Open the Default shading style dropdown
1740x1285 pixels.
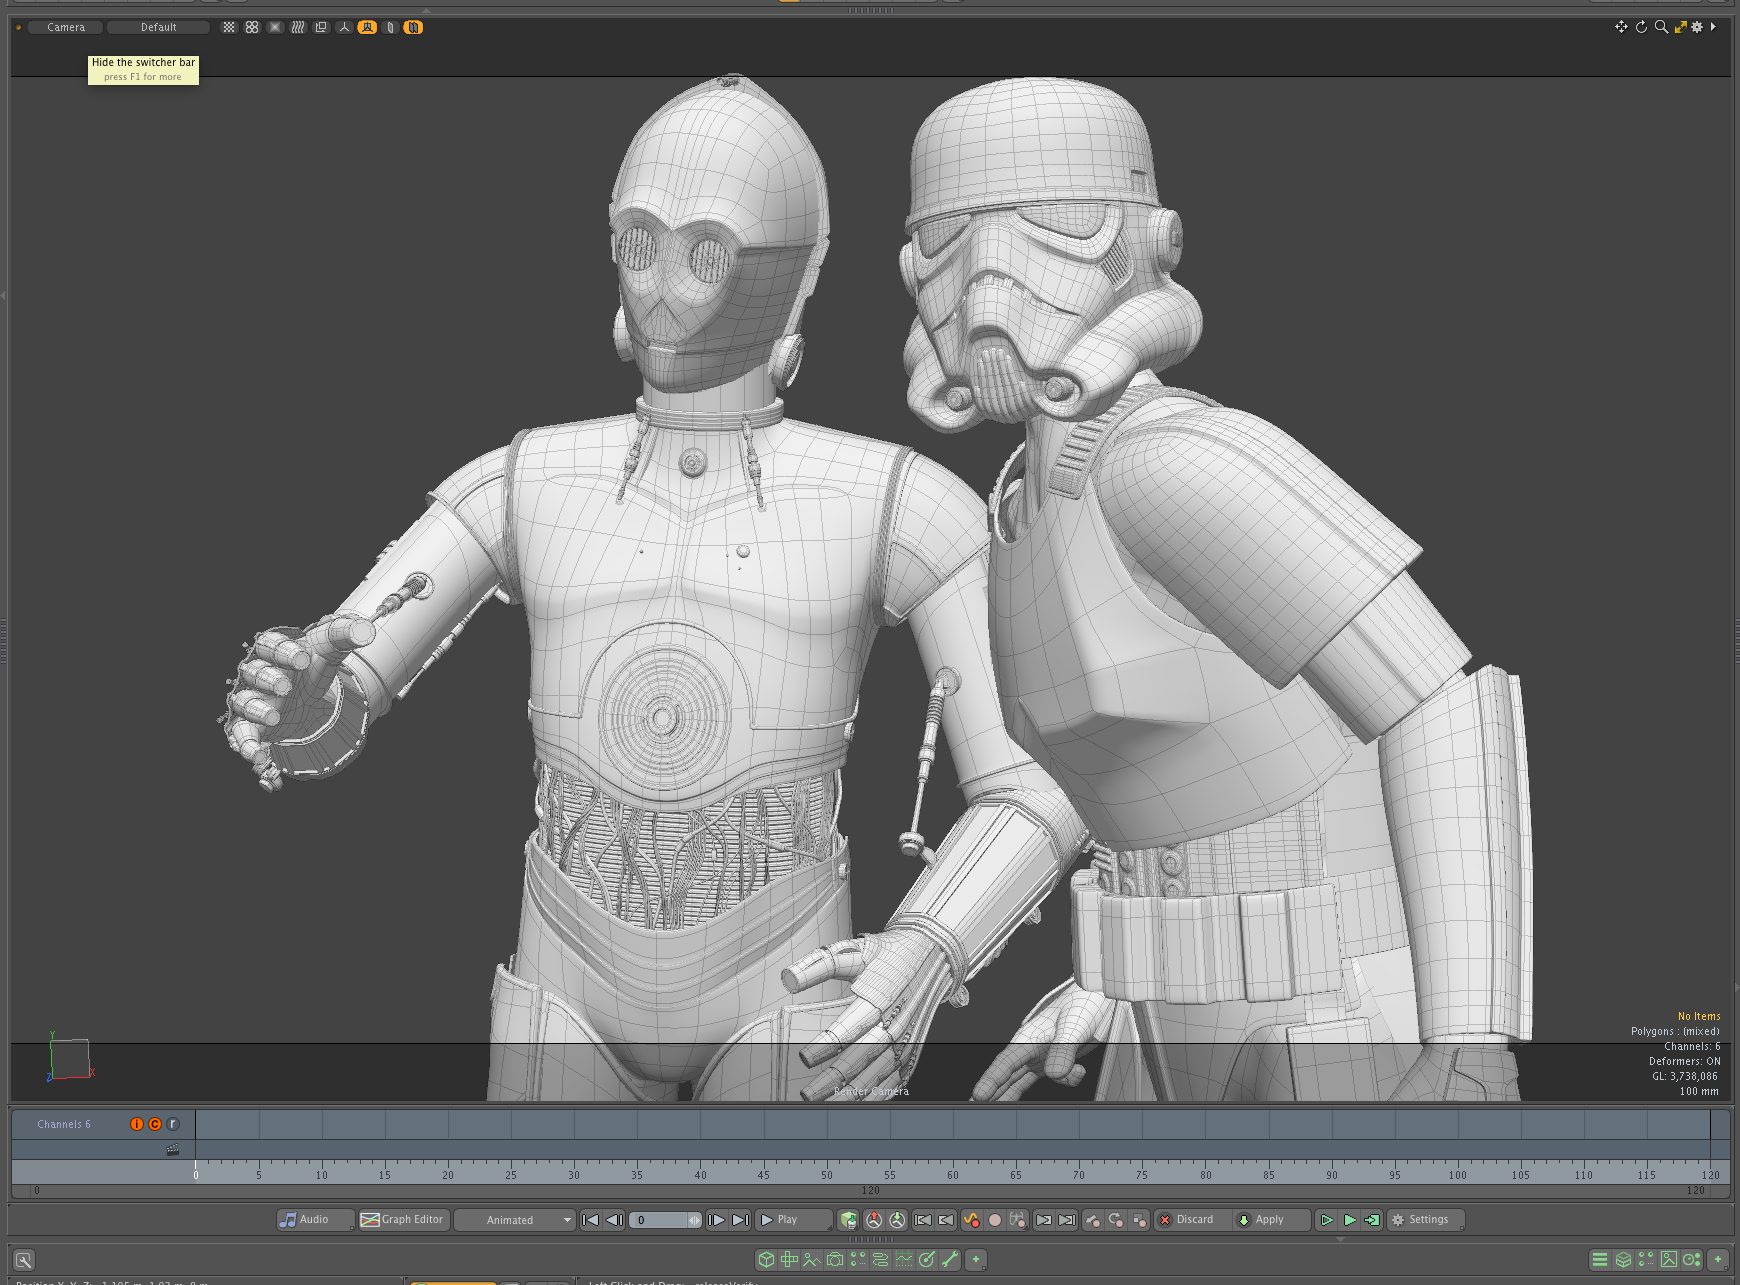click(x=158, y=27)
